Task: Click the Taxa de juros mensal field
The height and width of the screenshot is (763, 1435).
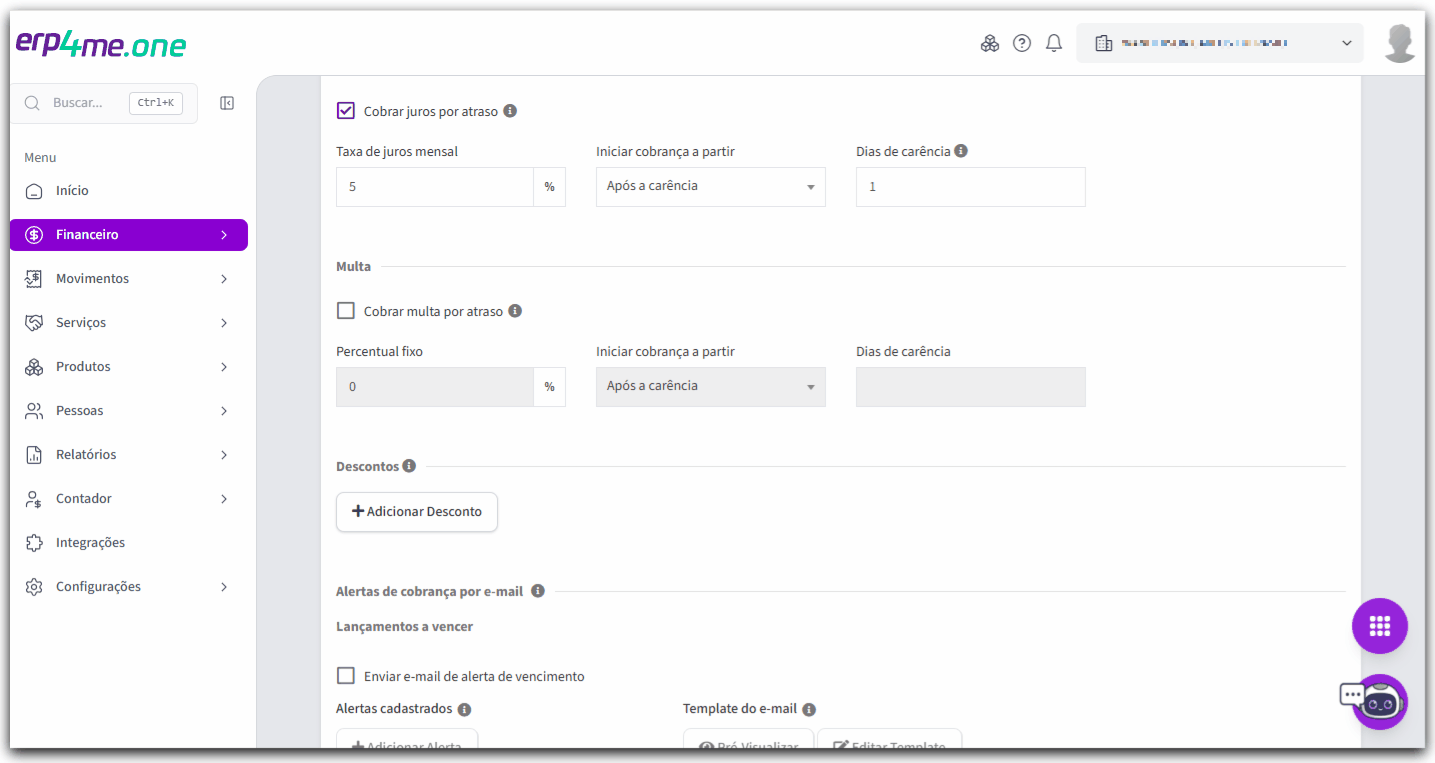Action: pyautogui.click(x=434, y=187)
